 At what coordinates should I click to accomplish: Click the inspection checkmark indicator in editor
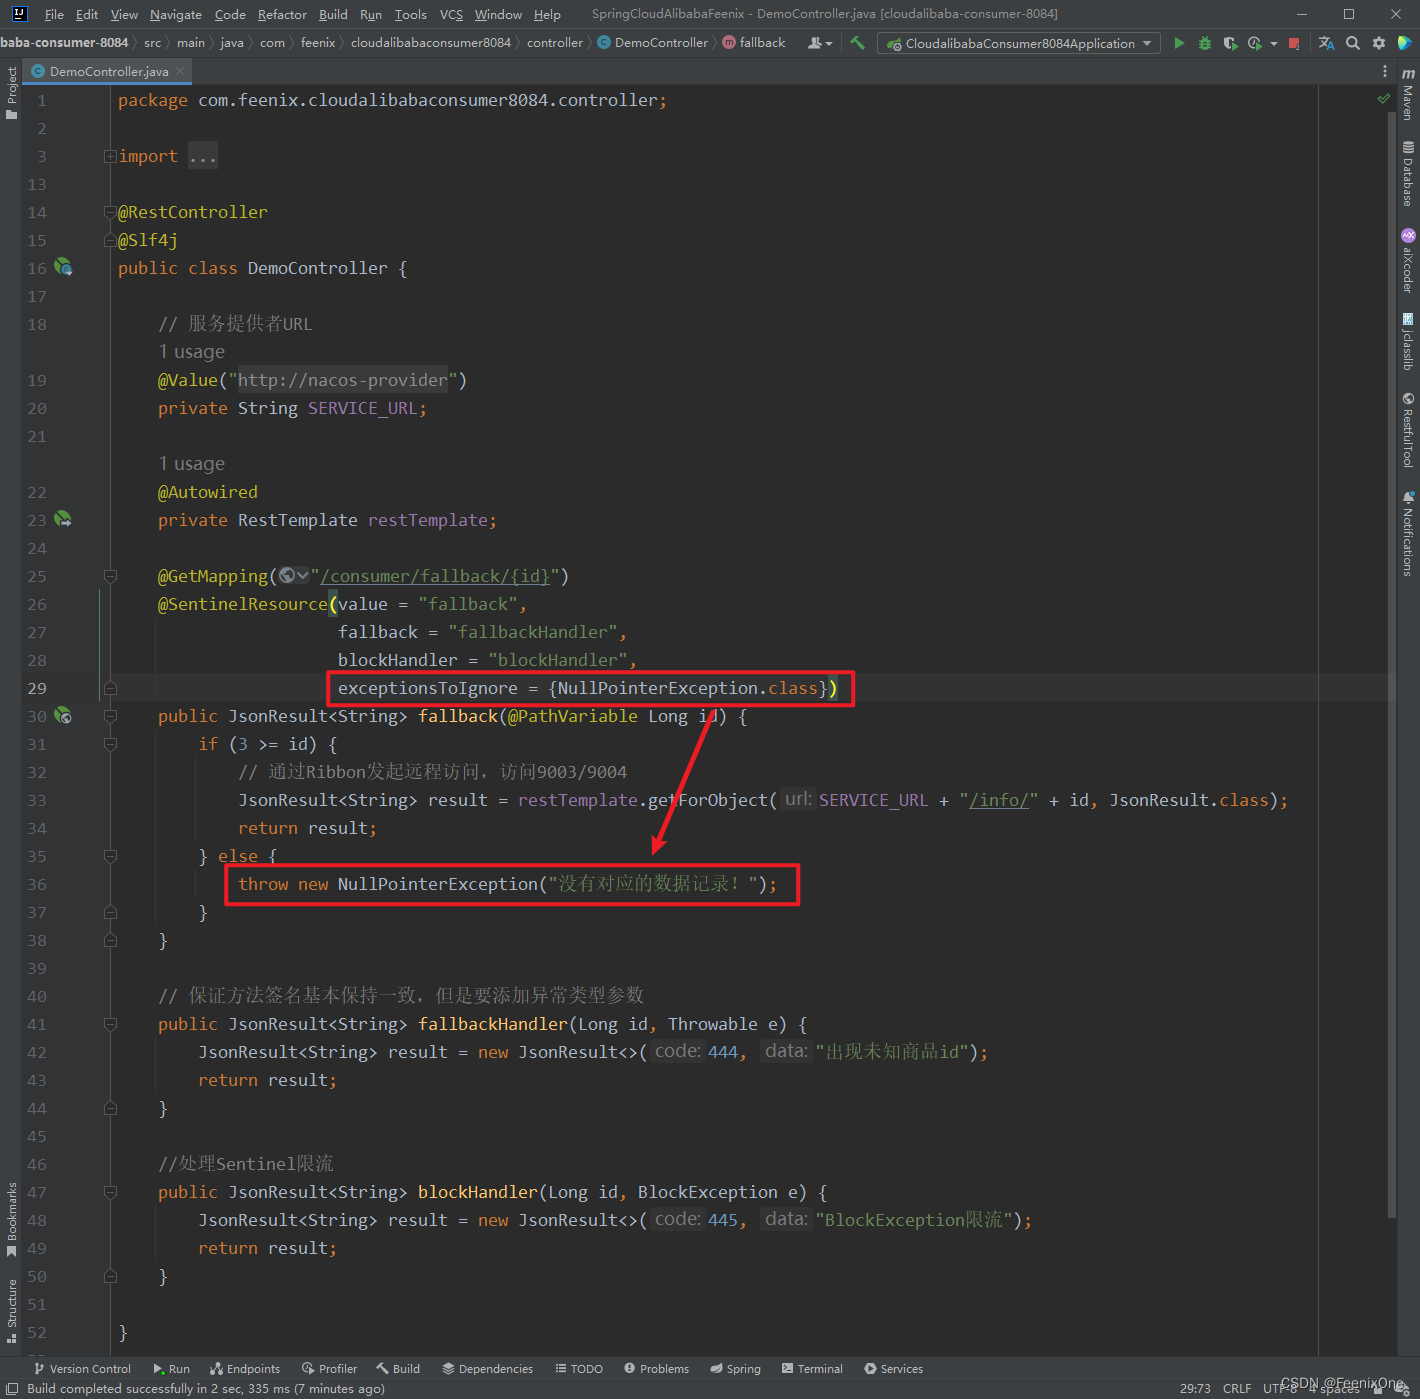1384,98
